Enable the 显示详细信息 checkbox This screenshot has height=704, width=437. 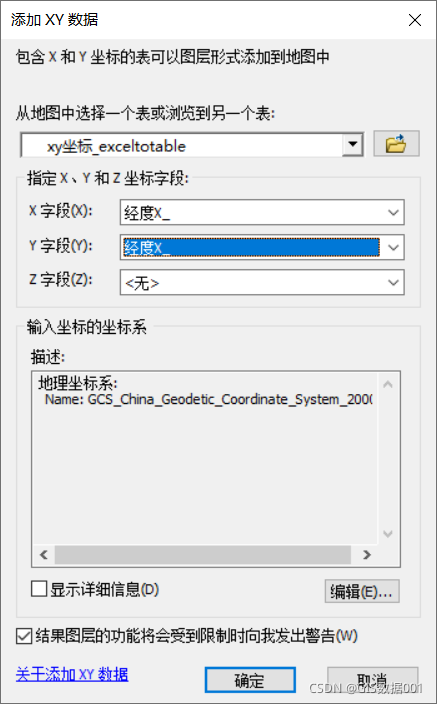point(39,589)
